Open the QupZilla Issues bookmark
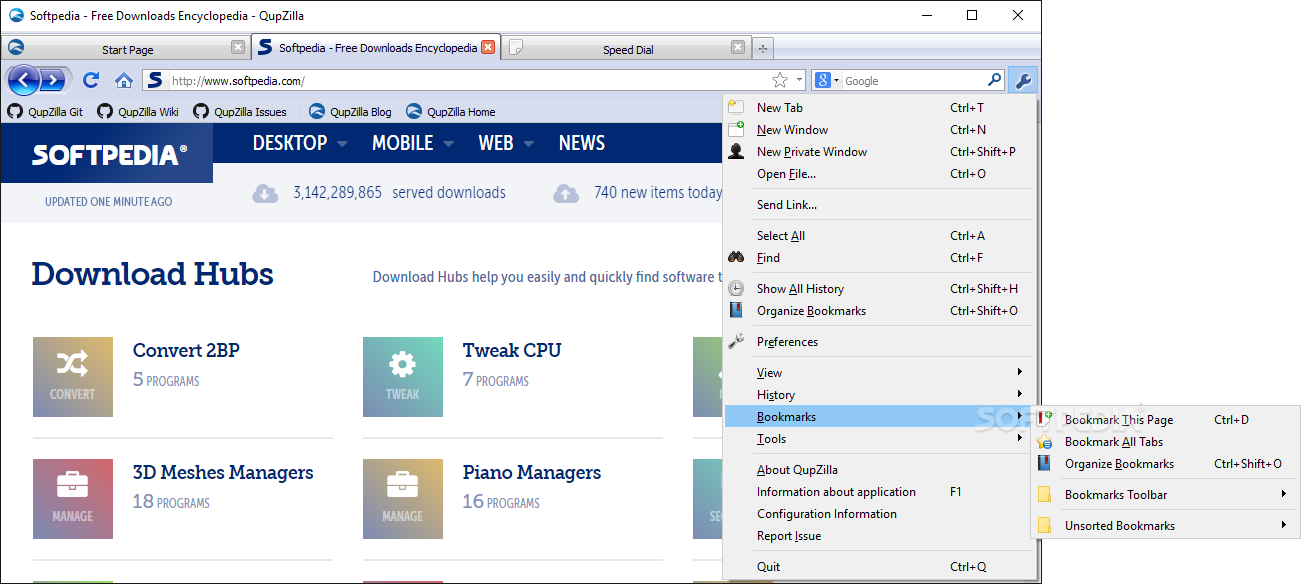The width and height of the screenshot is (1301, 584). [x=240, y=112]
